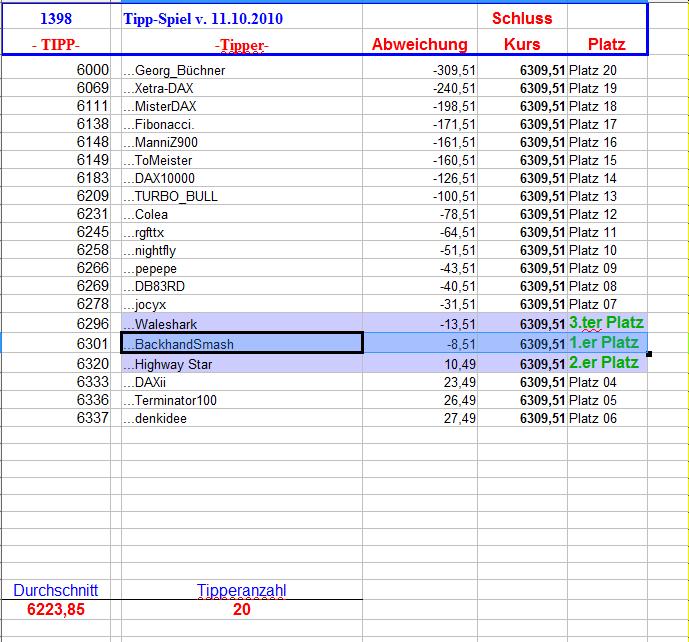The height and width of the screenshot is (642, 689).
Task: Grab the fill handle of the selected range
Action: (x=649, y=354)
